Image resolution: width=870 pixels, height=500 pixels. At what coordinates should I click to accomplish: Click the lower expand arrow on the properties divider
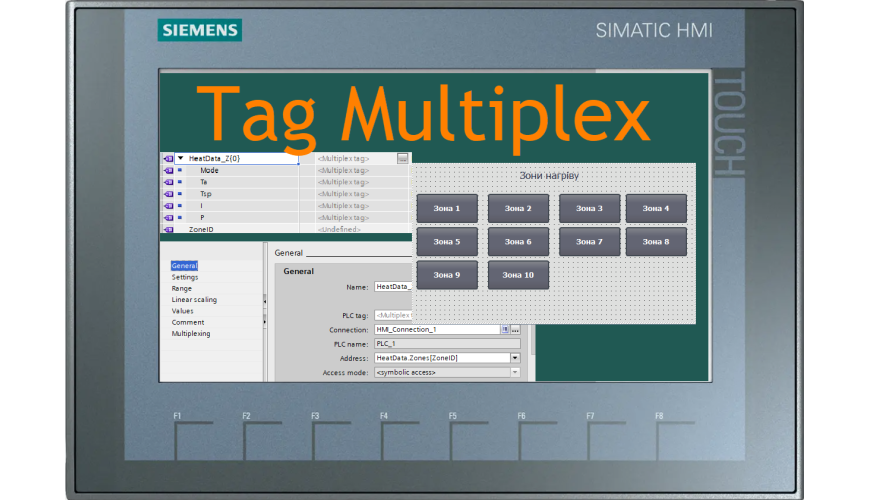265,322
